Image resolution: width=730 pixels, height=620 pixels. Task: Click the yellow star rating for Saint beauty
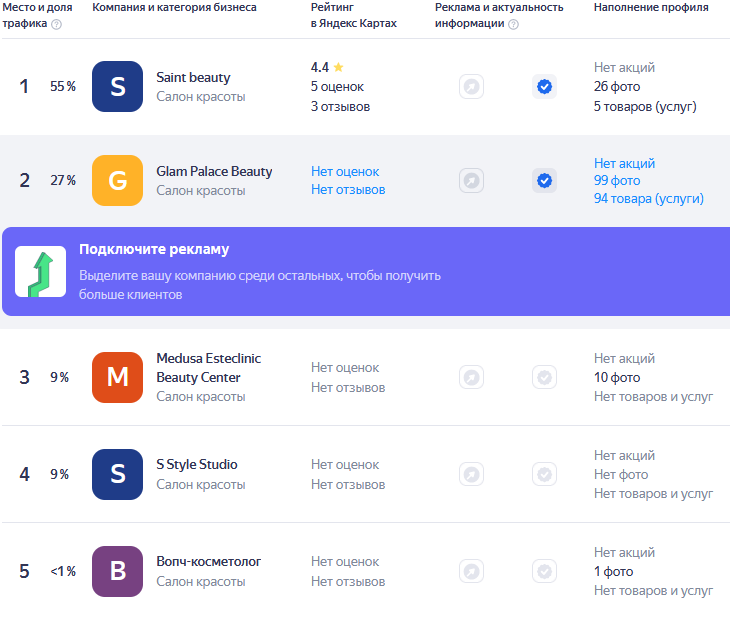pos(338,67)
